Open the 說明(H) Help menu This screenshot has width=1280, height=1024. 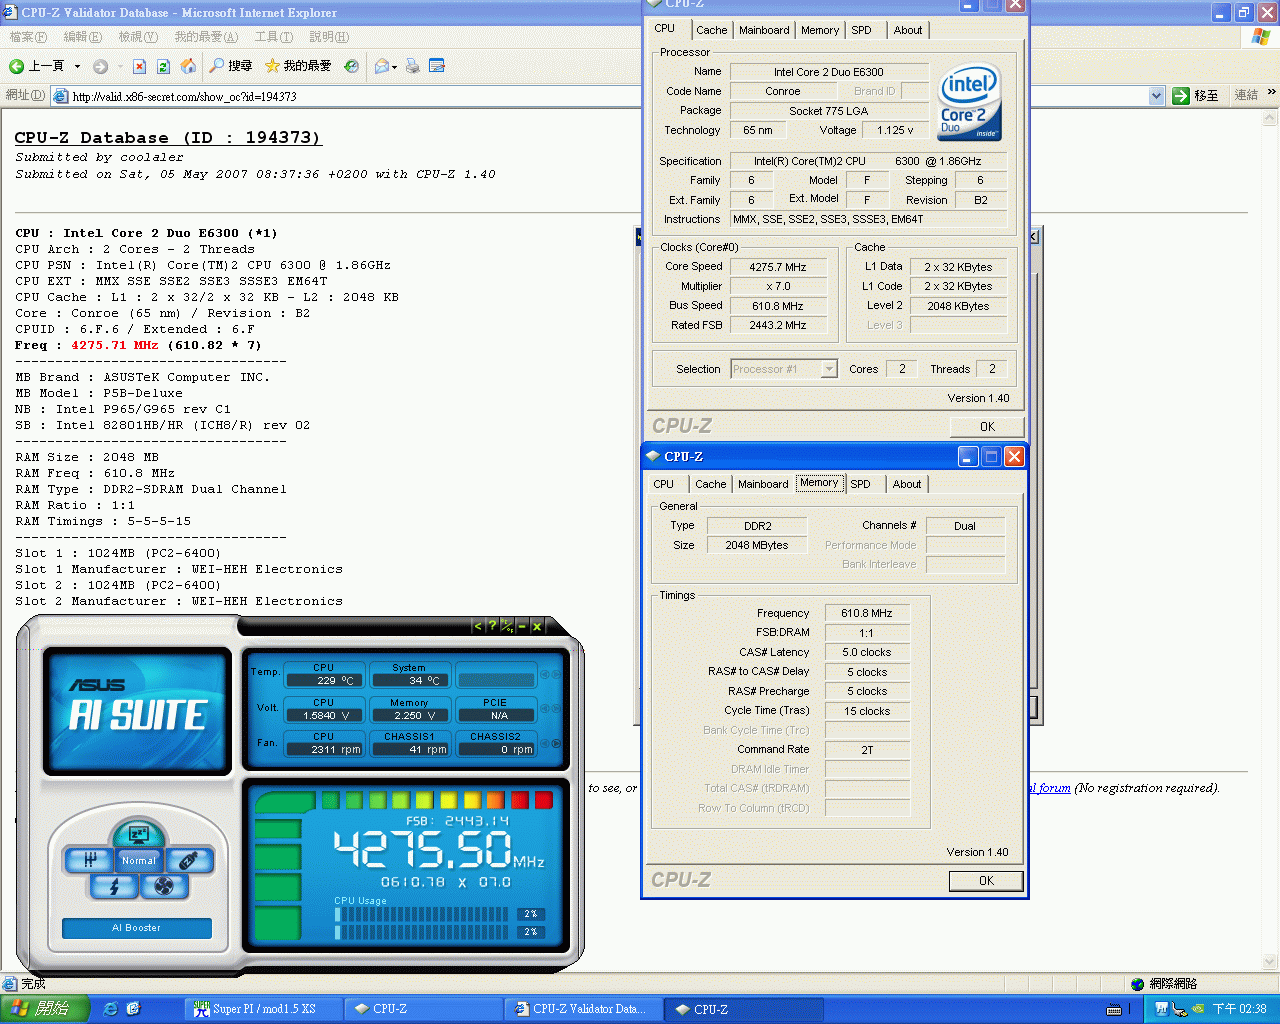(329, 37)
